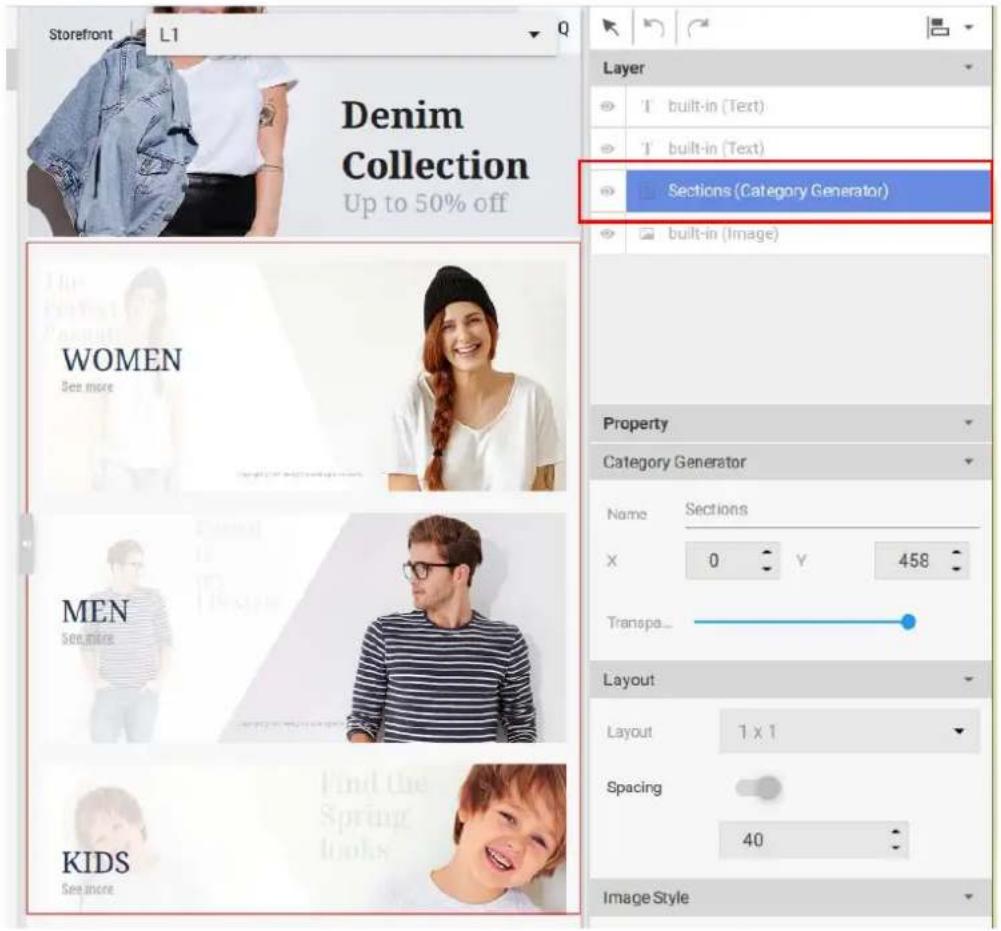1001x931 pixels.
Task: Click the Sections layer type icon
Action: (647, 191)
